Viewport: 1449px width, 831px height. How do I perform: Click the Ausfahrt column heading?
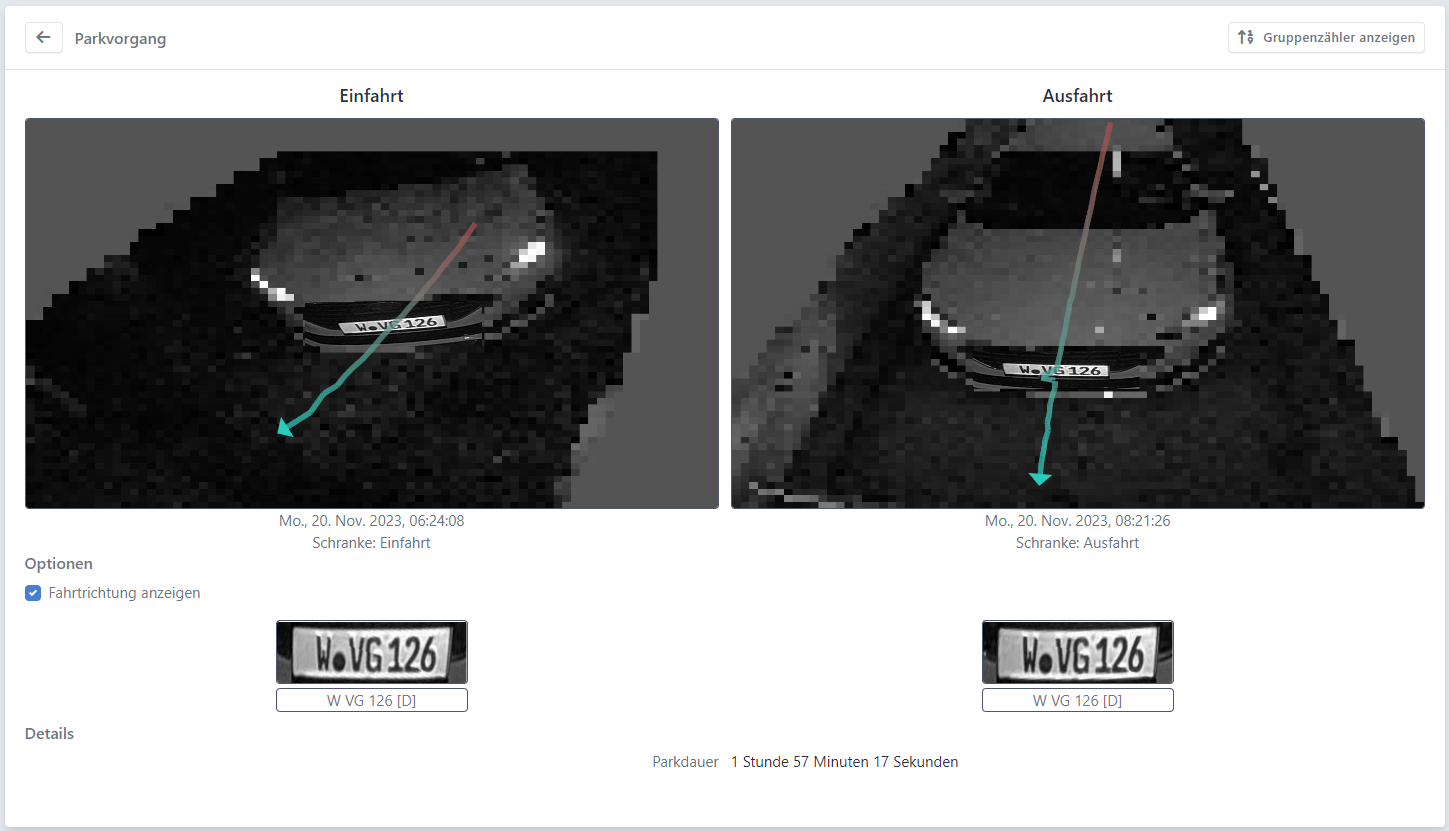point(1078,96)
